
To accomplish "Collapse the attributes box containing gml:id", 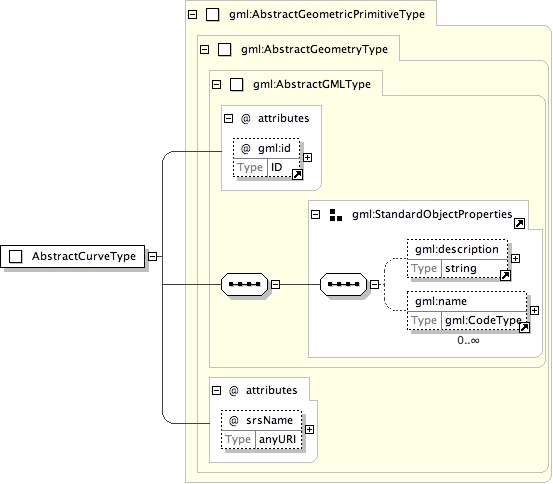I will [229, 119].
